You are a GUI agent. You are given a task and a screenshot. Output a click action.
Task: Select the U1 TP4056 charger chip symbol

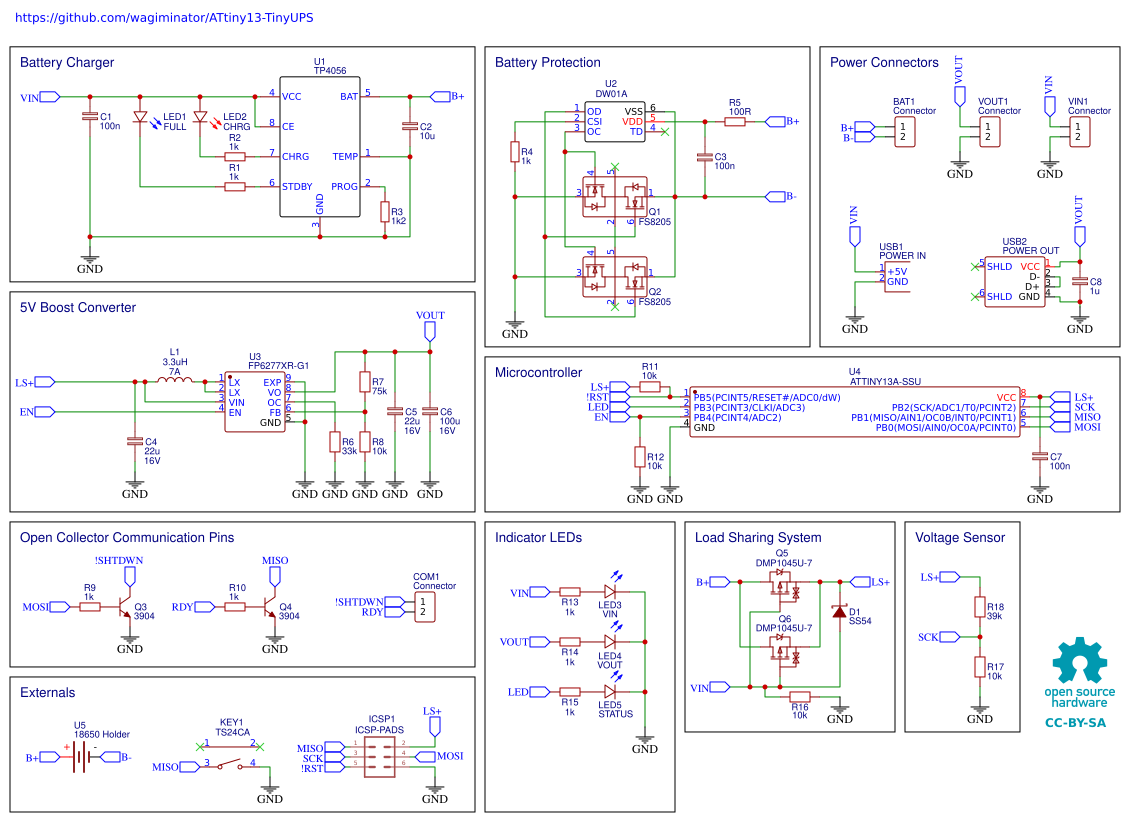pos(320,147)
